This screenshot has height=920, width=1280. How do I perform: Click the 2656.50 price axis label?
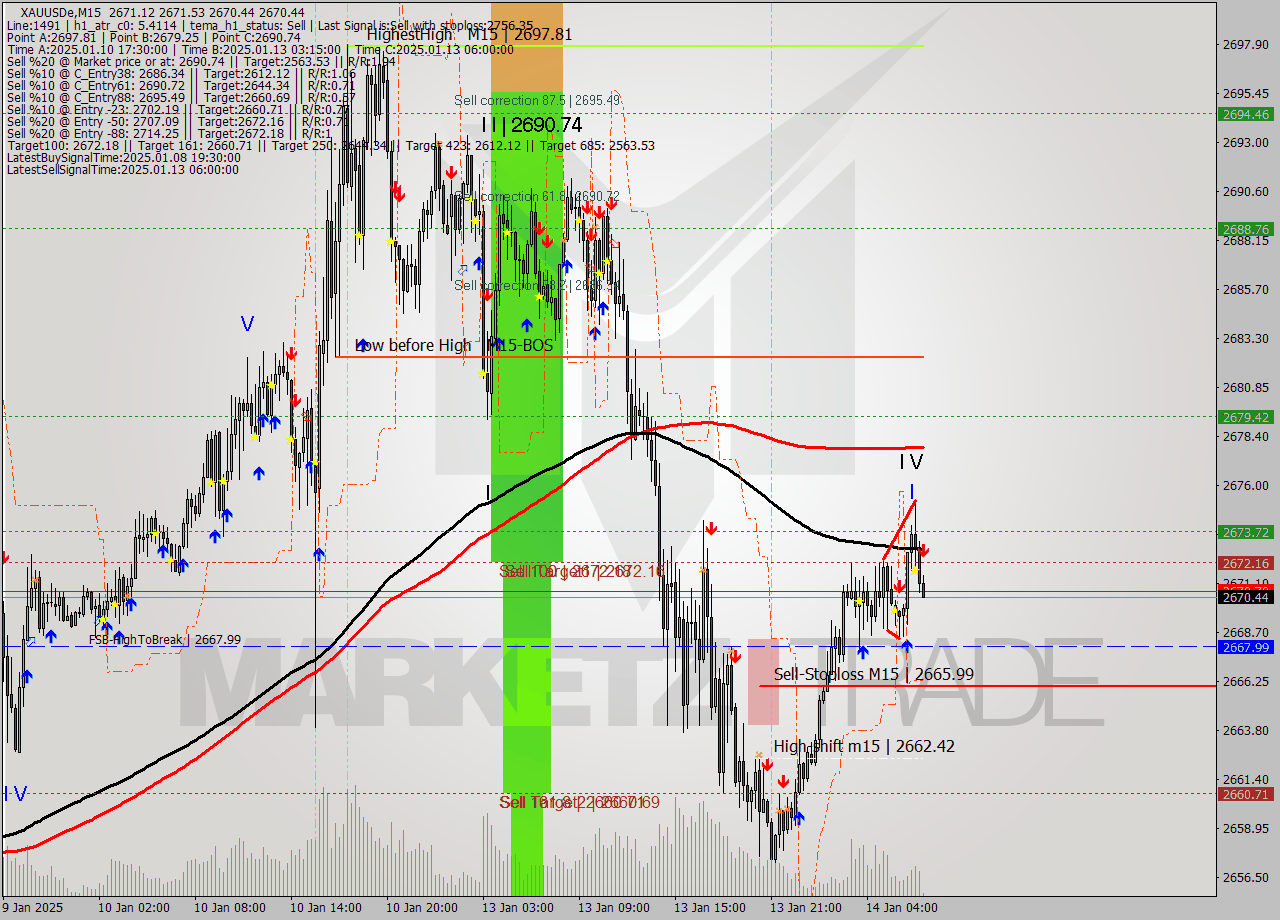[1245, 877]
